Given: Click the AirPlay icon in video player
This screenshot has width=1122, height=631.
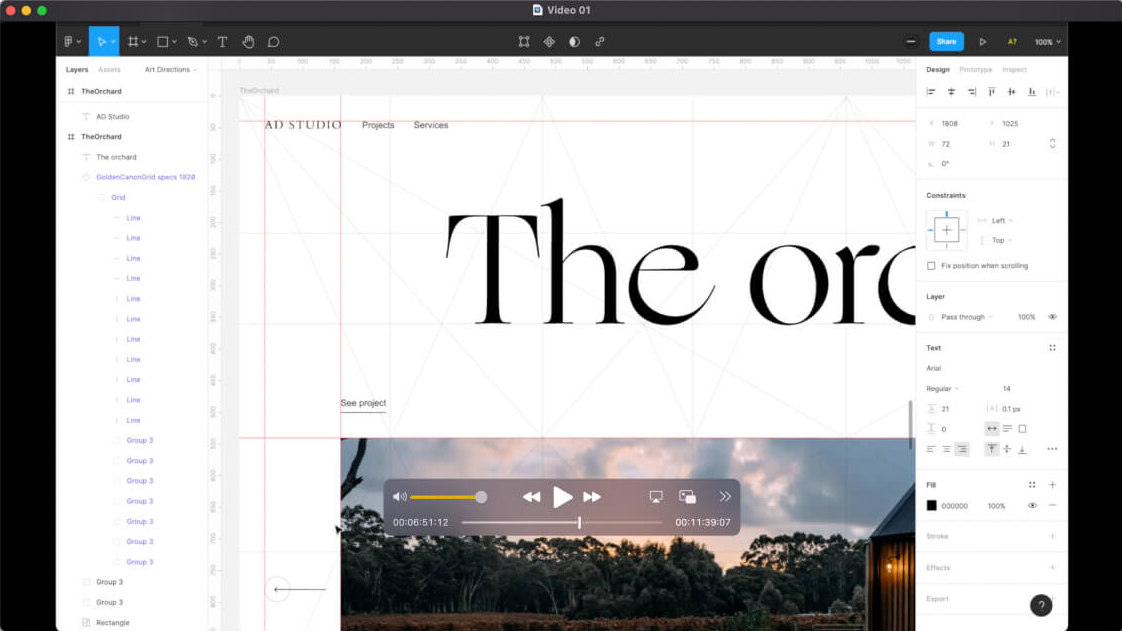Looking at the screenshot, I should pos(656,497).
